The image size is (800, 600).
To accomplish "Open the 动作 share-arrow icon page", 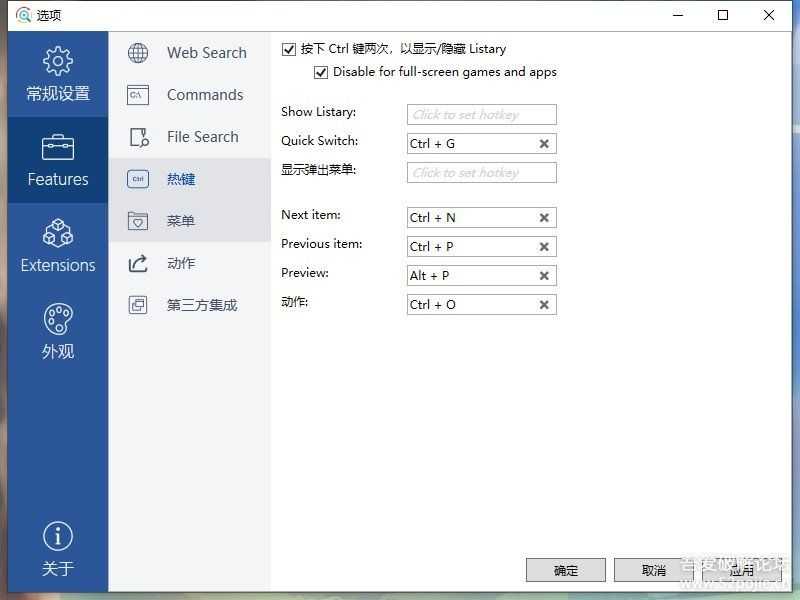I will click(x=138, y=263).
